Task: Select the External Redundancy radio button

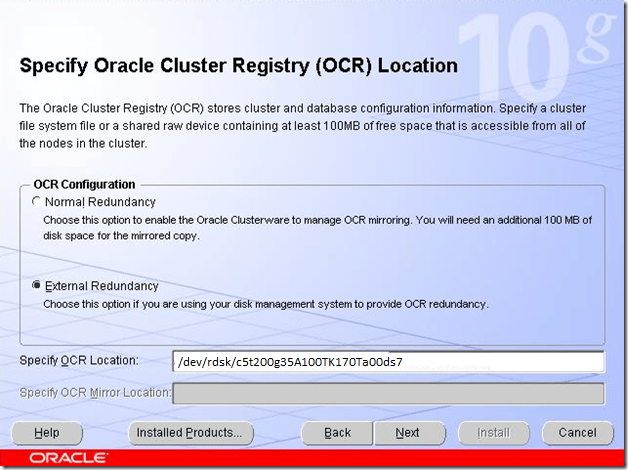Action: pos(36,285)
